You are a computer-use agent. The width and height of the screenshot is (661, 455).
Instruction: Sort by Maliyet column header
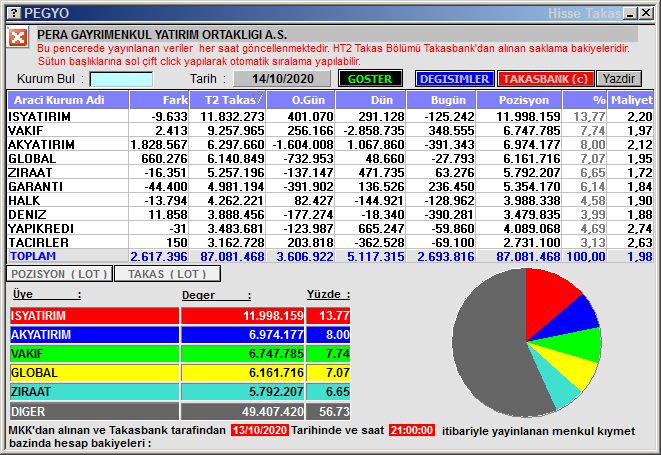pos(631,100)
